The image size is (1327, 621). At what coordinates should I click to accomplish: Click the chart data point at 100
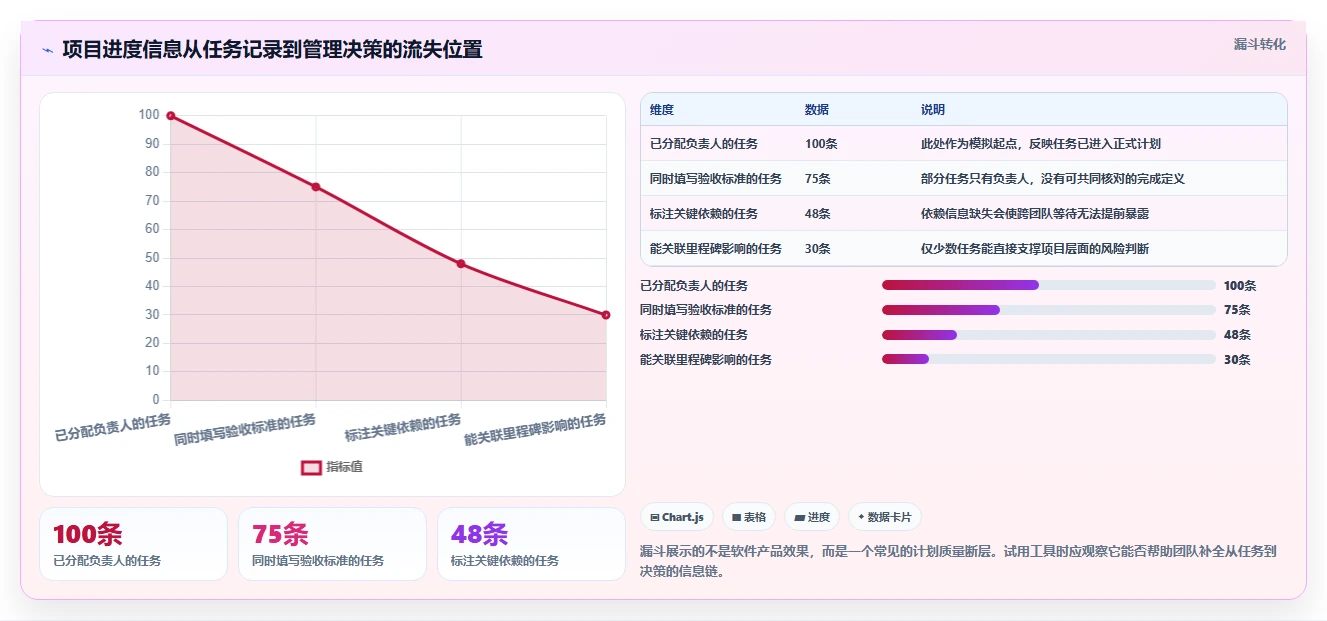click(x=171, y=116)
